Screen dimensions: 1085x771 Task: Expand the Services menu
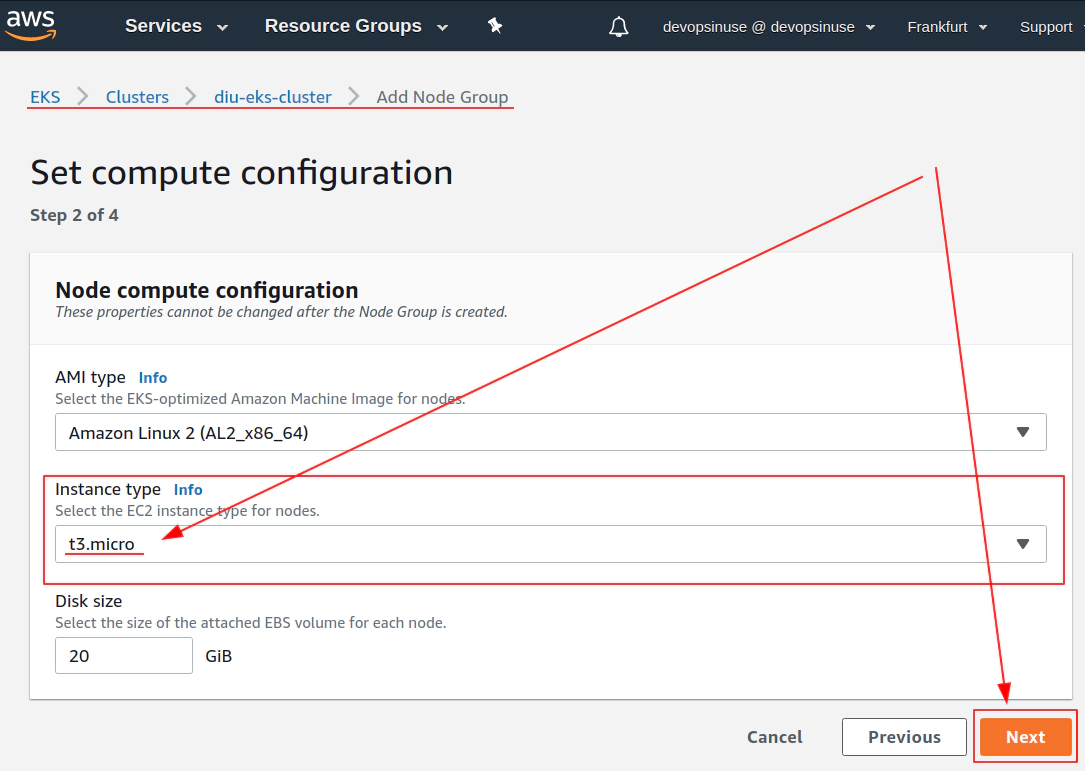[176, 26]
